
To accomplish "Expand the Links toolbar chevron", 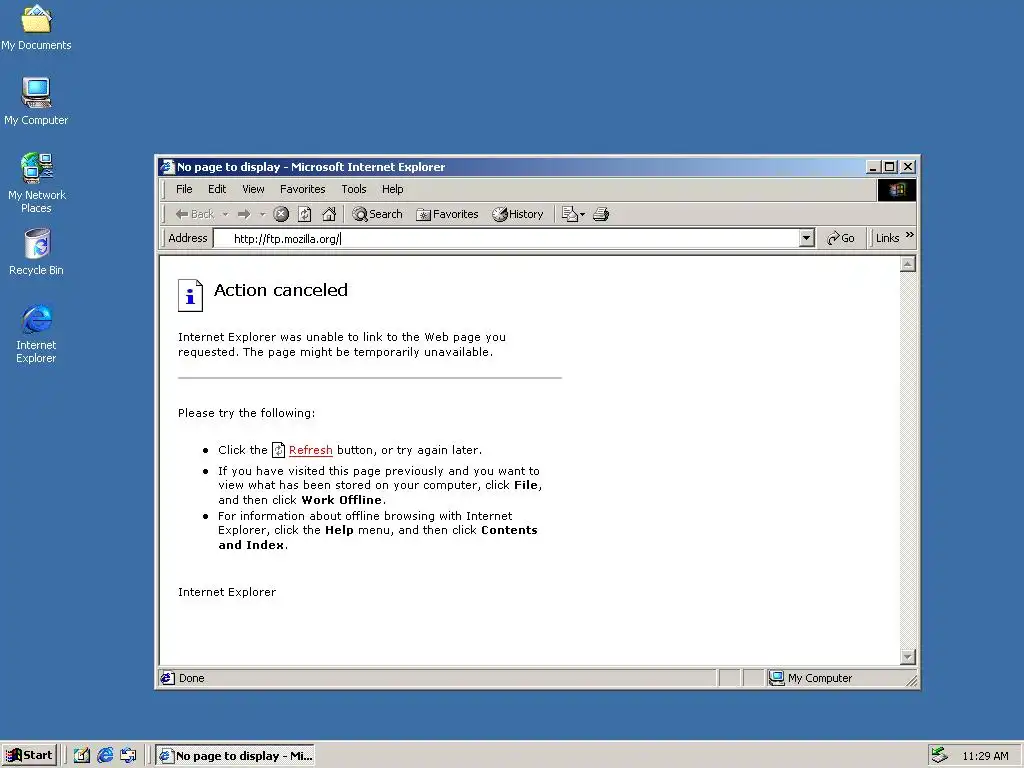I will click(x=910, y=236).
